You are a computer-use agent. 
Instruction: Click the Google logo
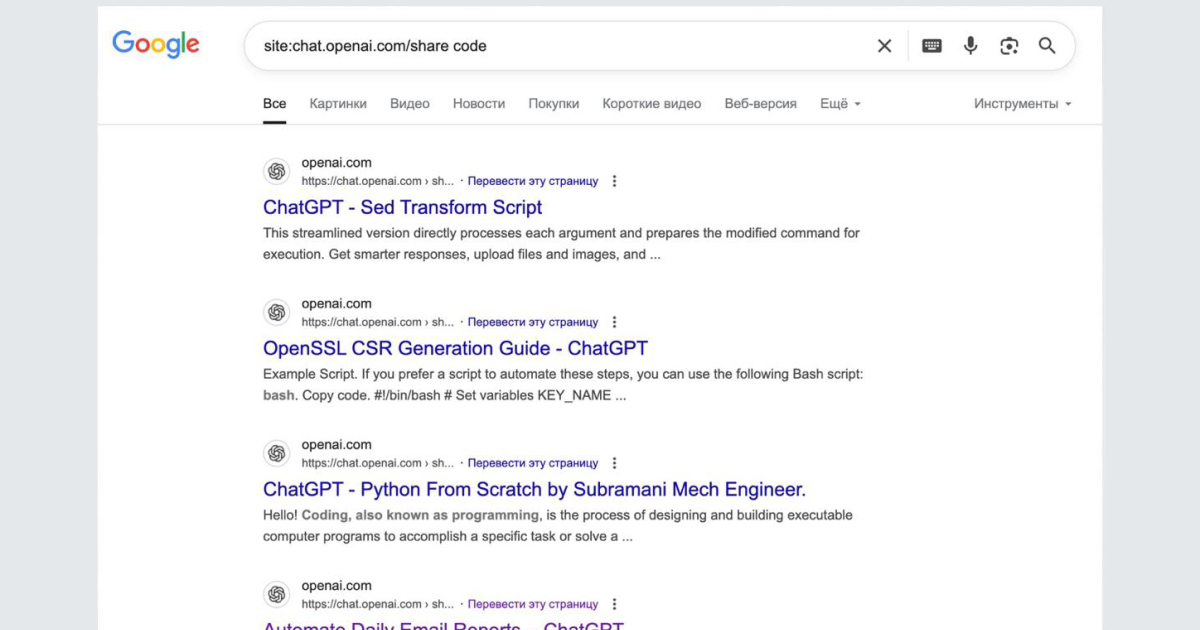point(155,45)
